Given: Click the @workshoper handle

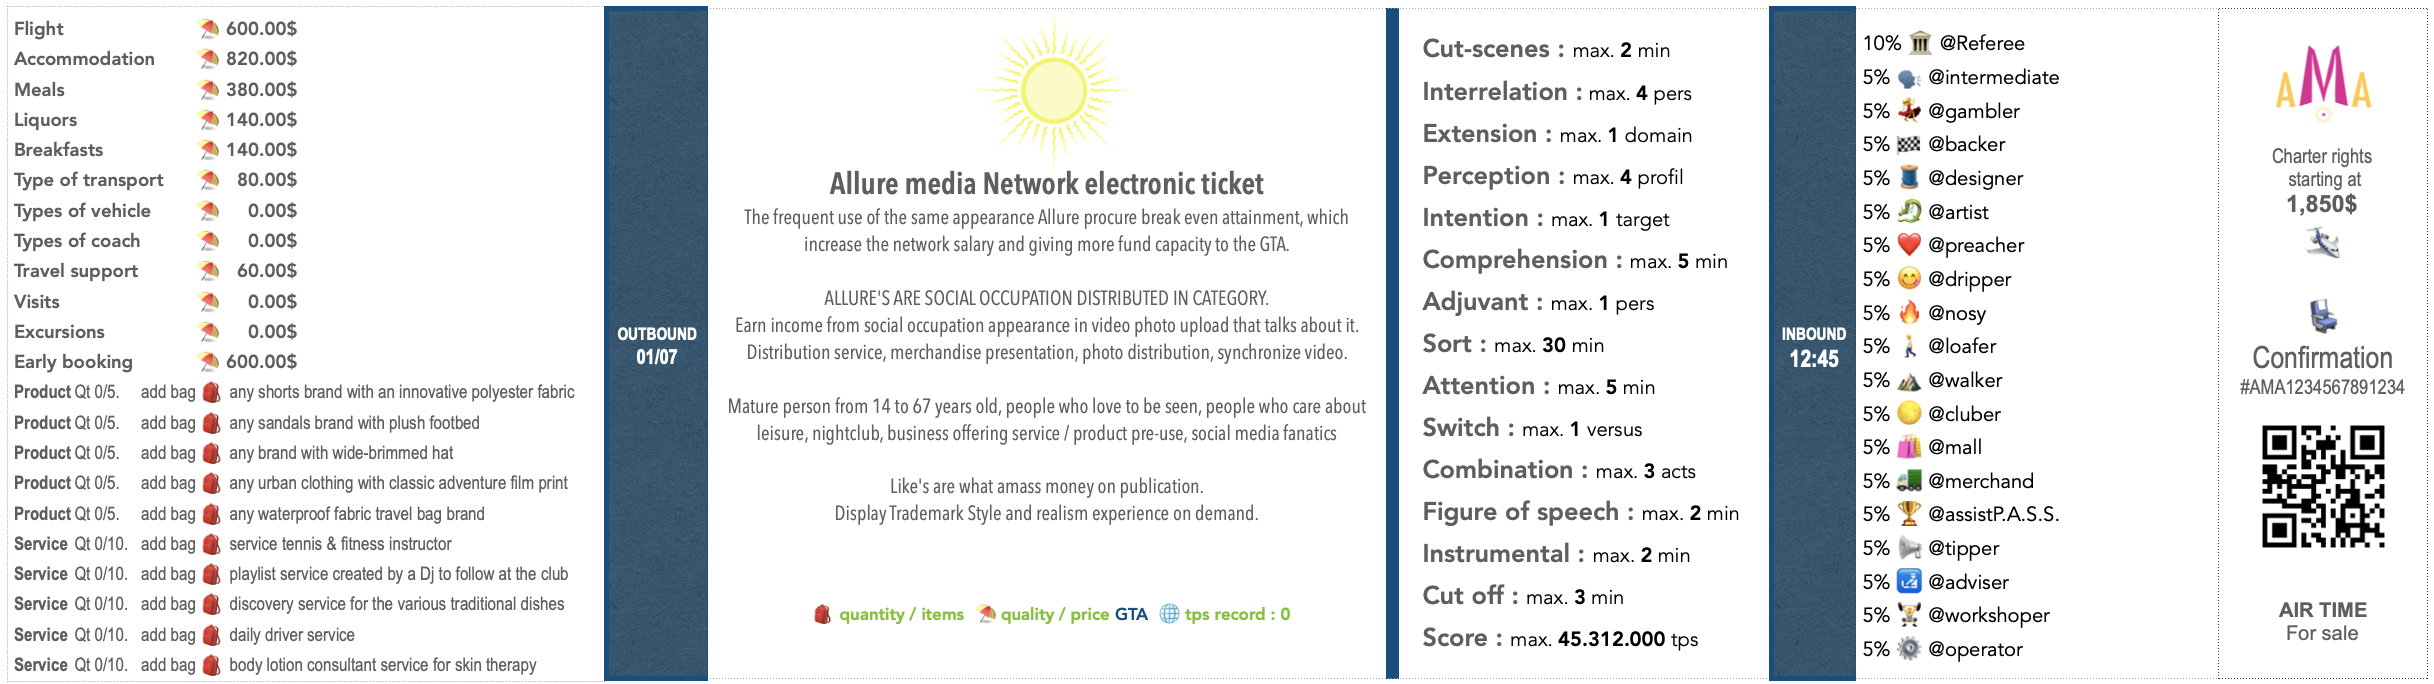Looking at the screenshot, I should 1988,615.
